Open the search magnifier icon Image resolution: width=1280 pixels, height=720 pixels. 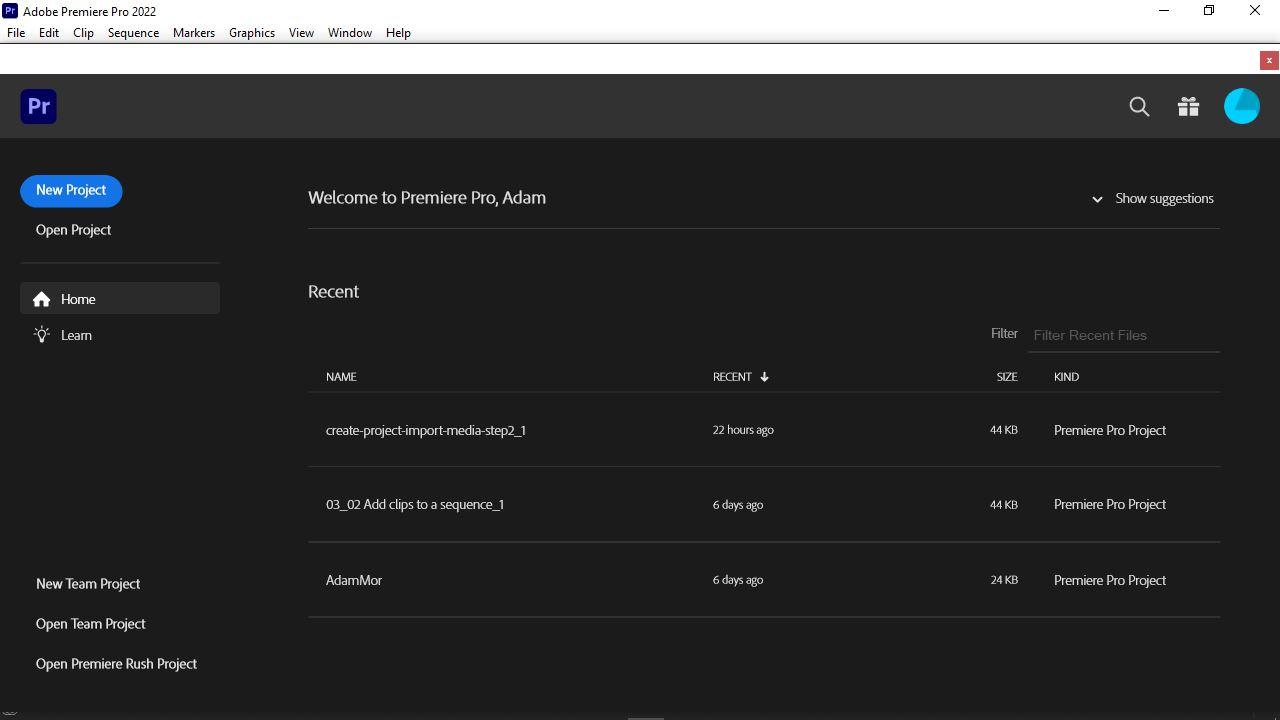[x=1139, y=107]
